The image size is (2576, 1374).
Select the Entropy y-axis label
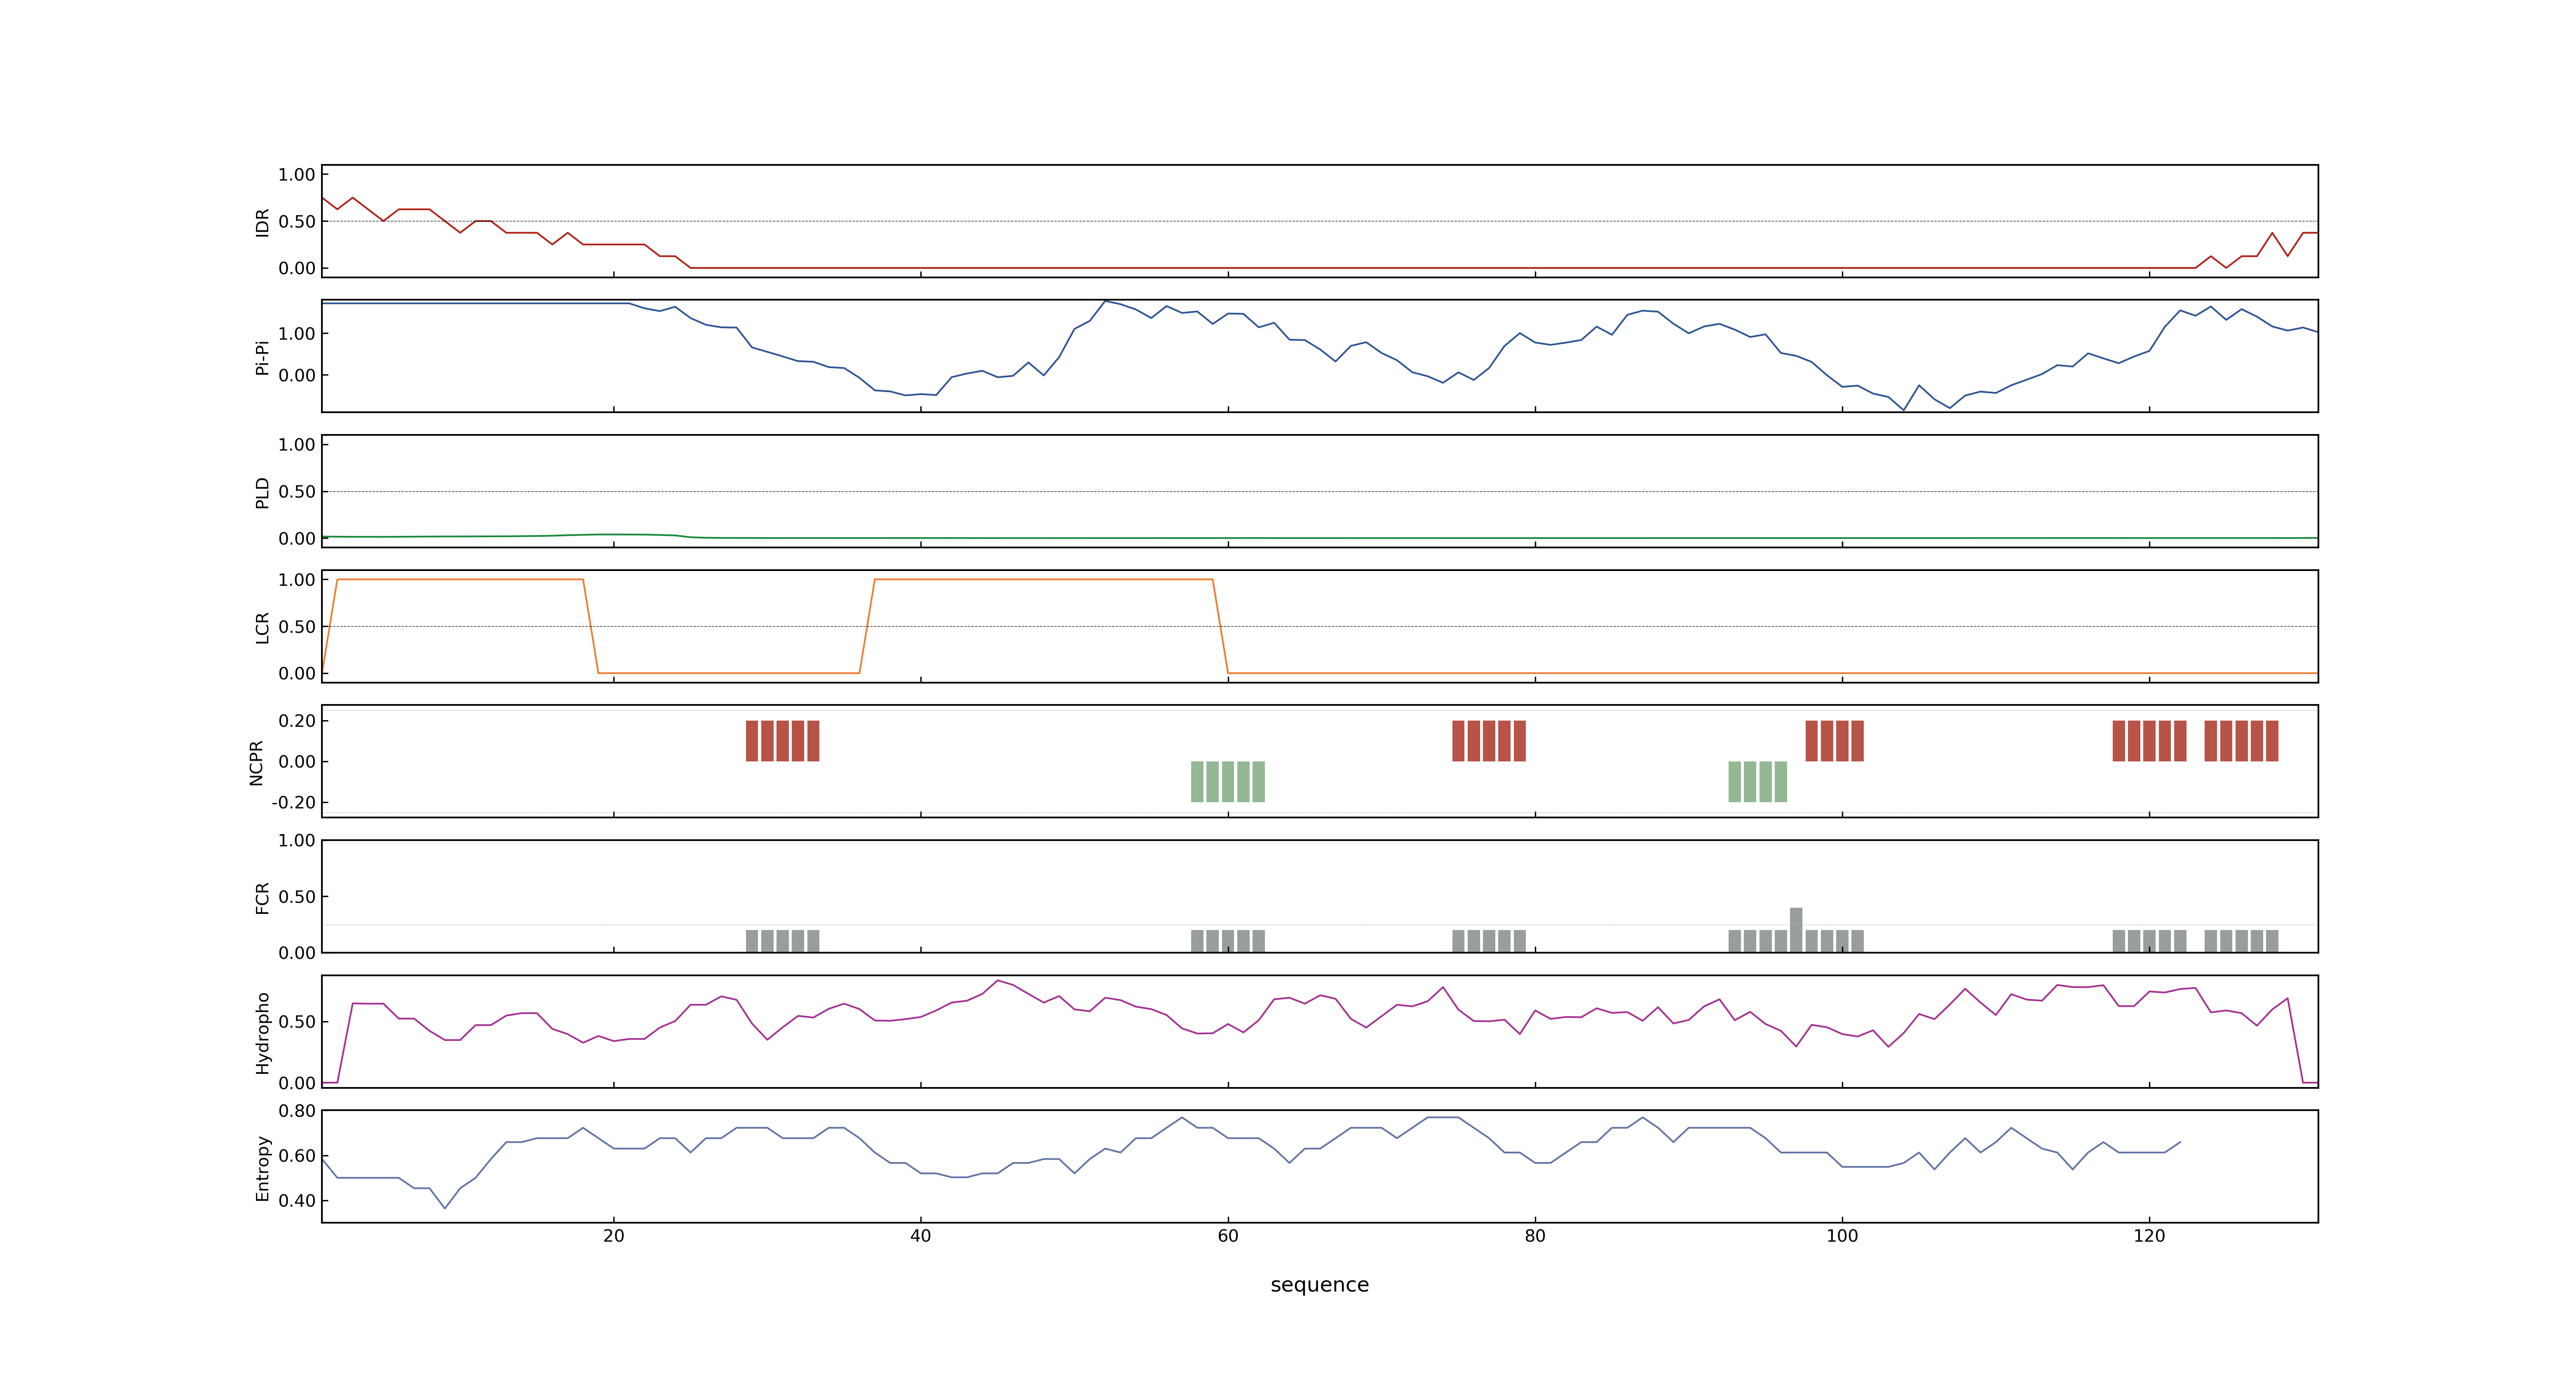tap(262, 1167)
